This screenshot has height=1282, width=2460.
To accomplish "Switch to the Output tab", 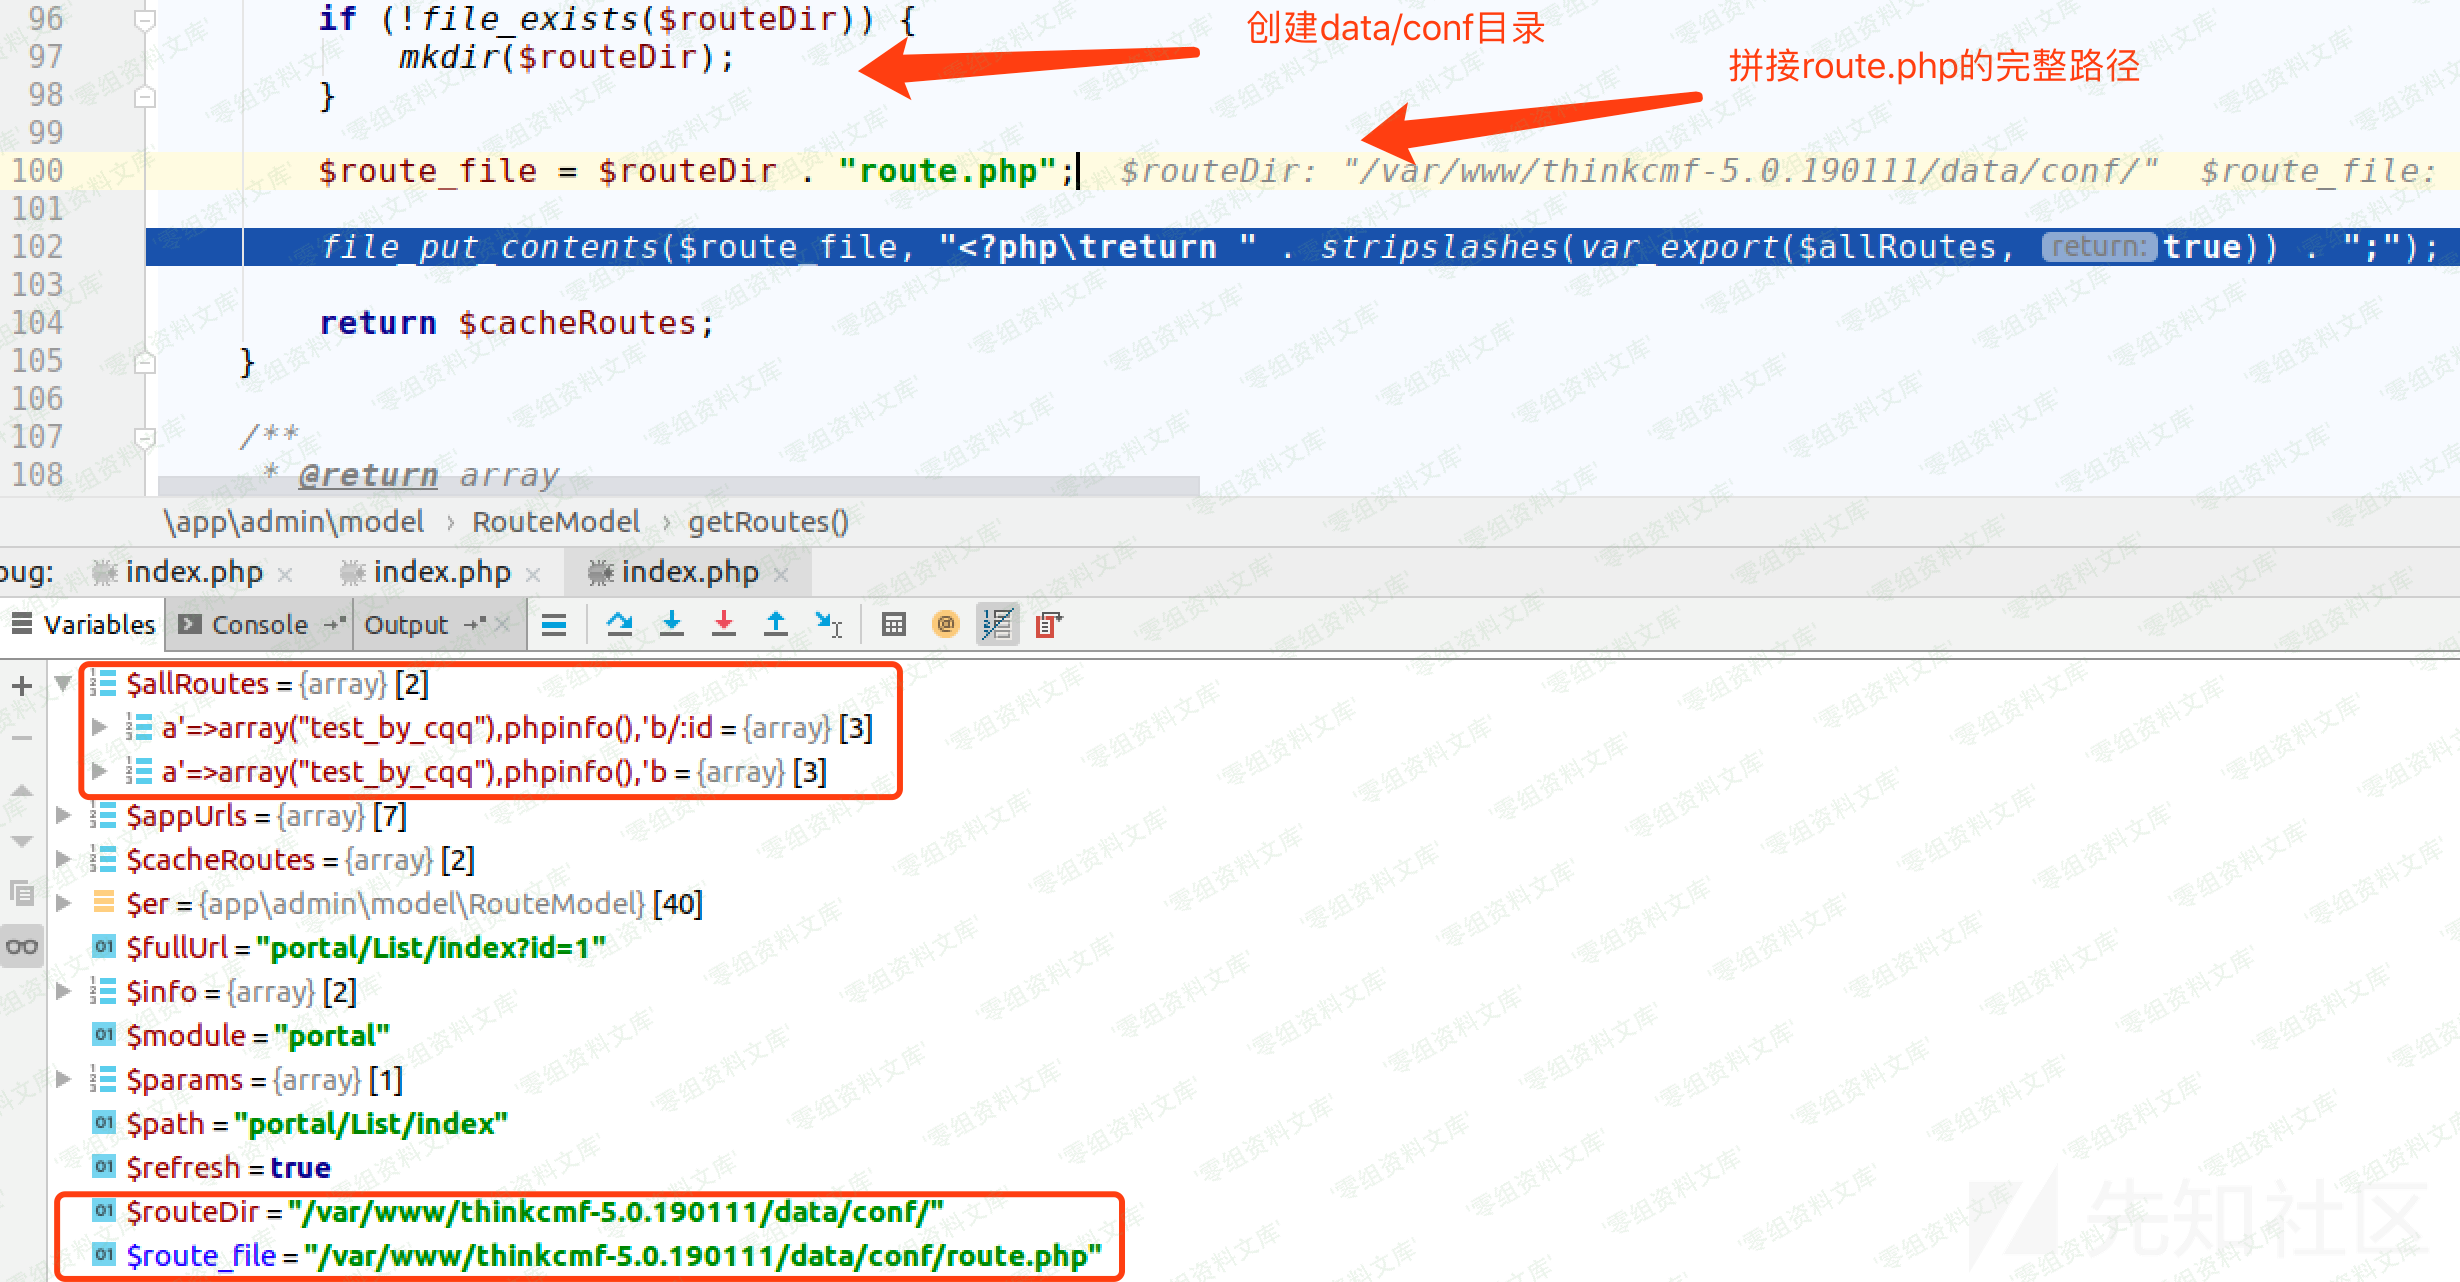I will (x=406, y=625).
